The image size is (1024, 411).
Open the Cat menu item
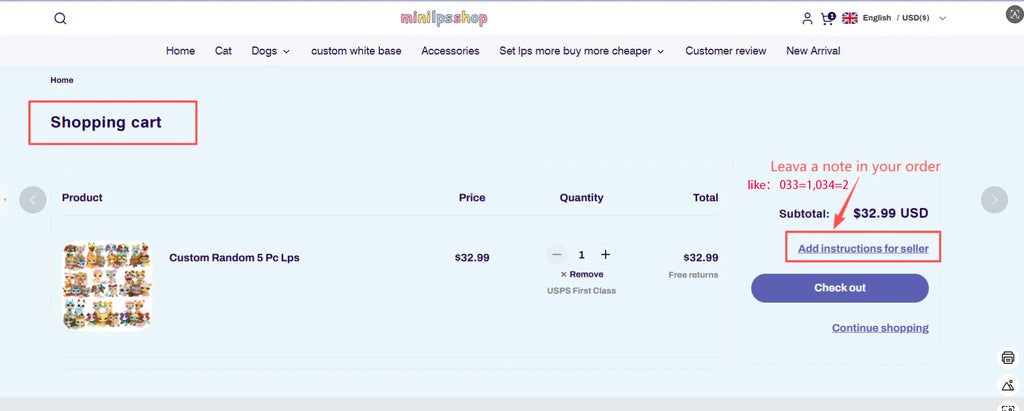point(223,51)
